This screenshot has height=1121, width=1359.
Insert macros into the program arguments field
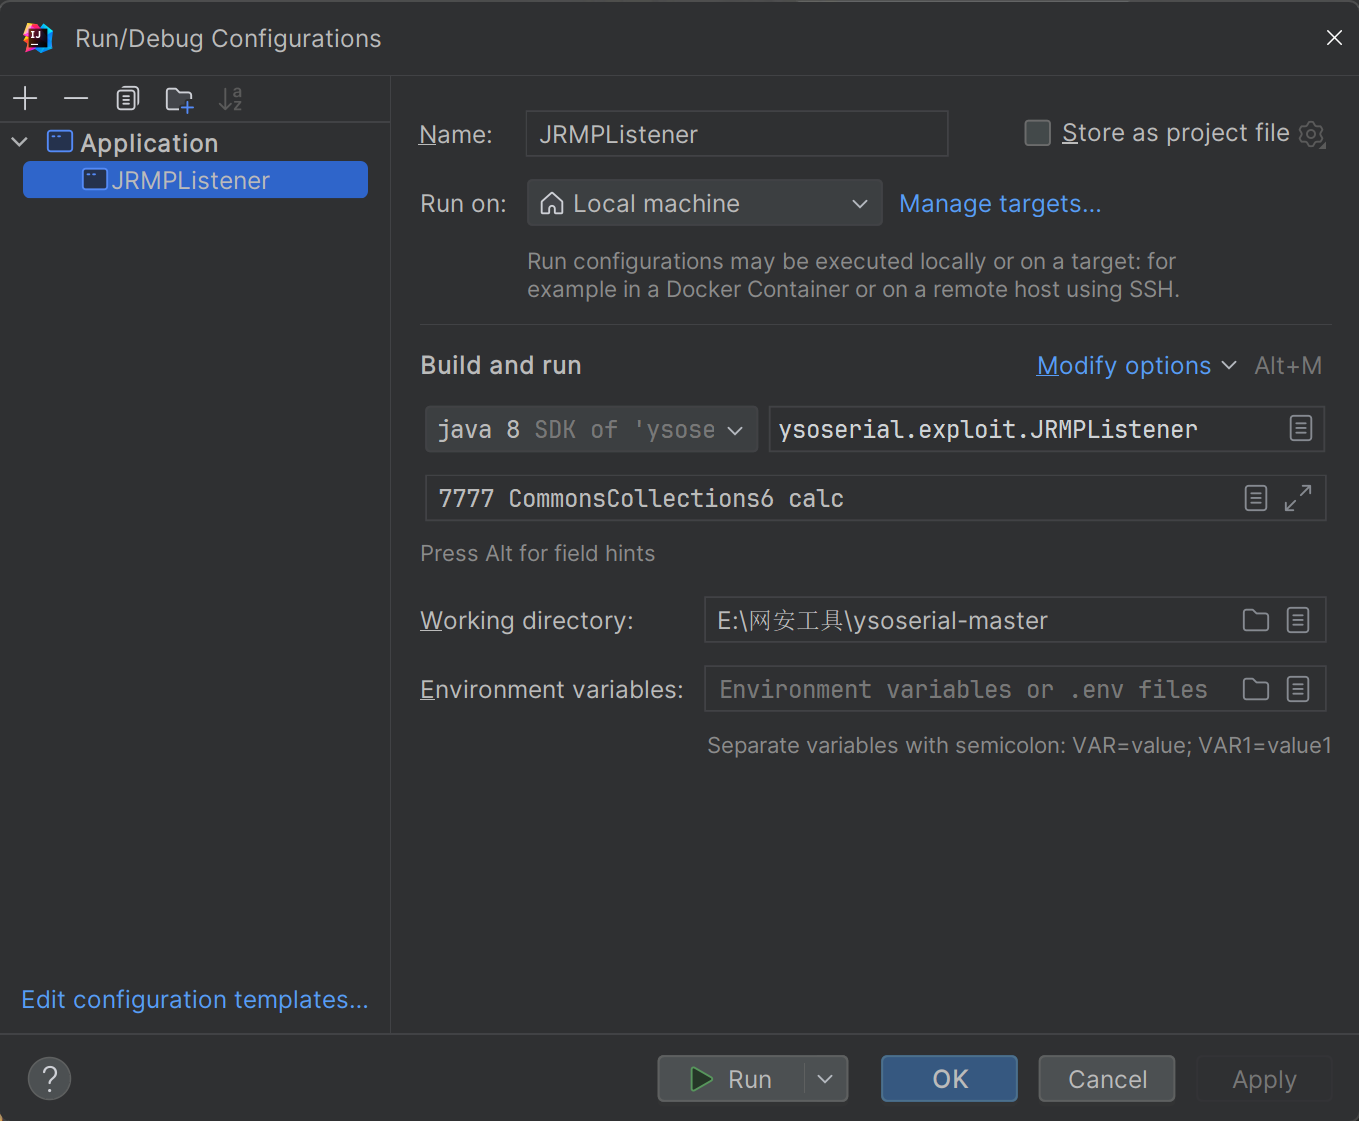coord(1256,498)
